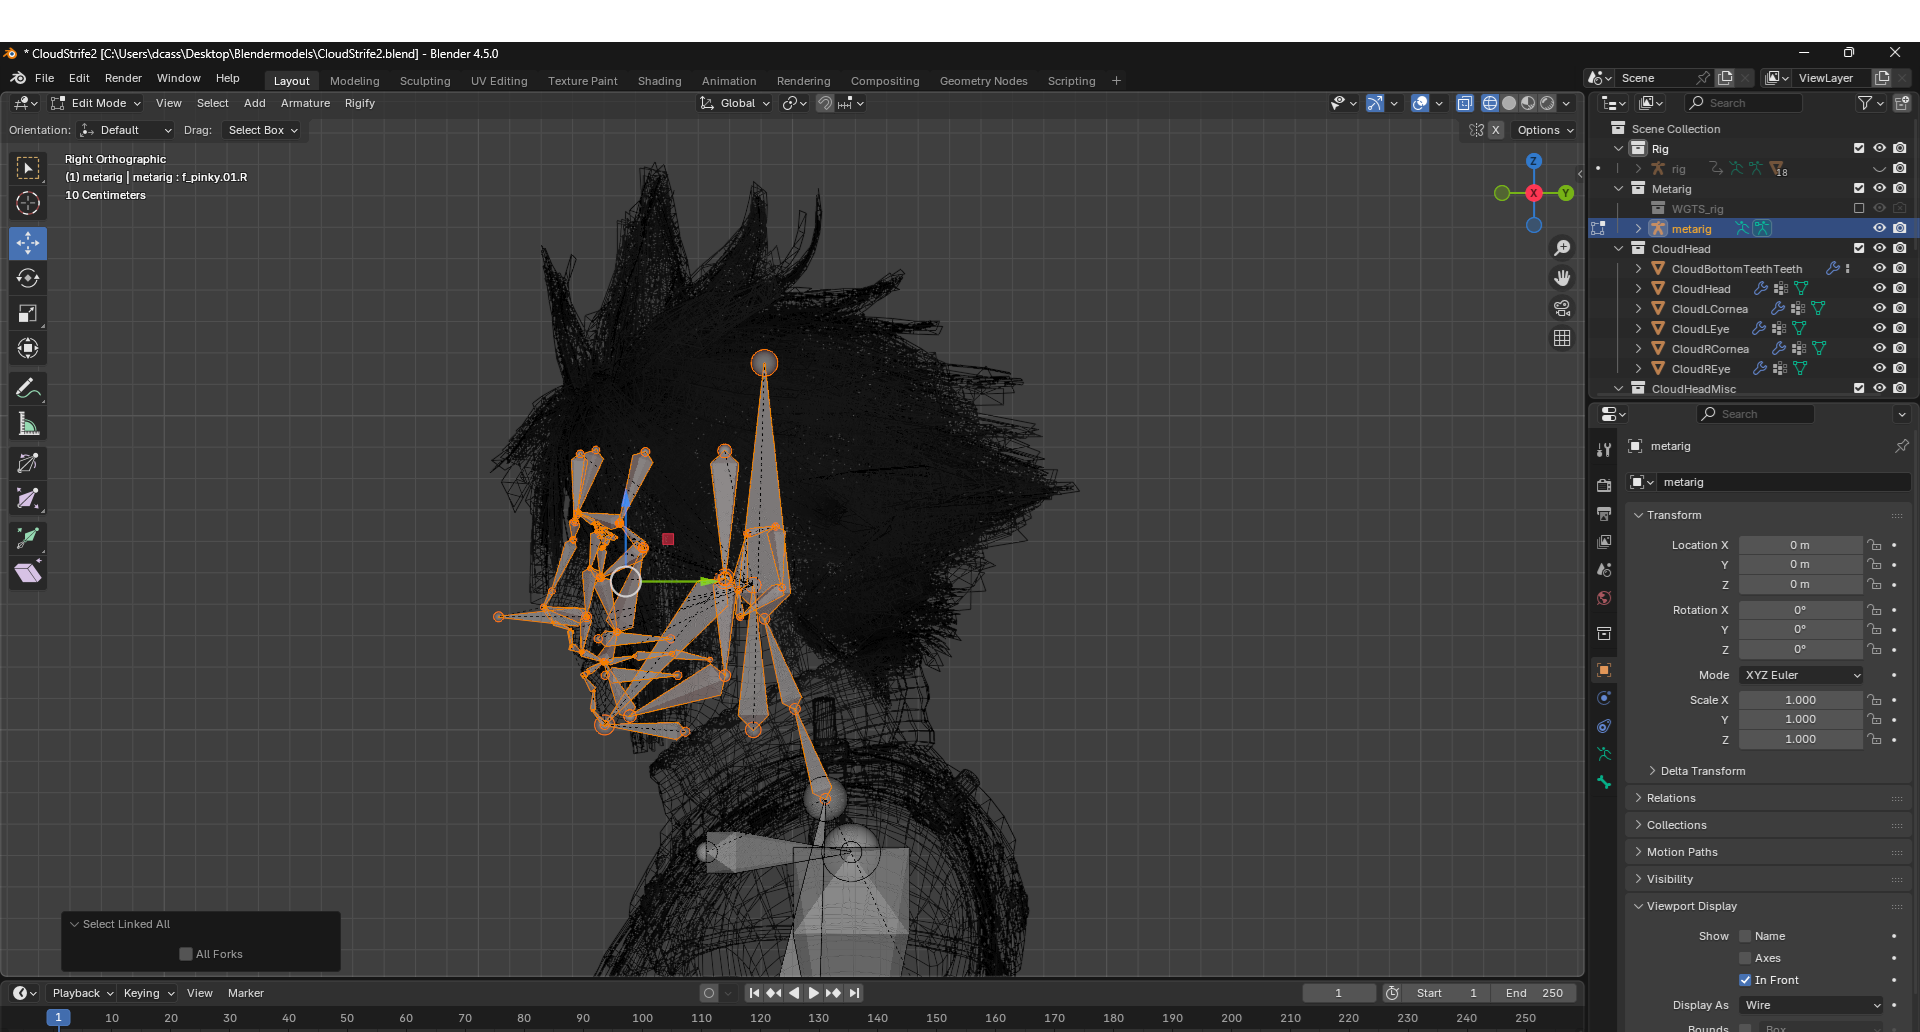Check the All Forks checkbox
Viewport: 1920px width, 1032px height.
point(186,954)
